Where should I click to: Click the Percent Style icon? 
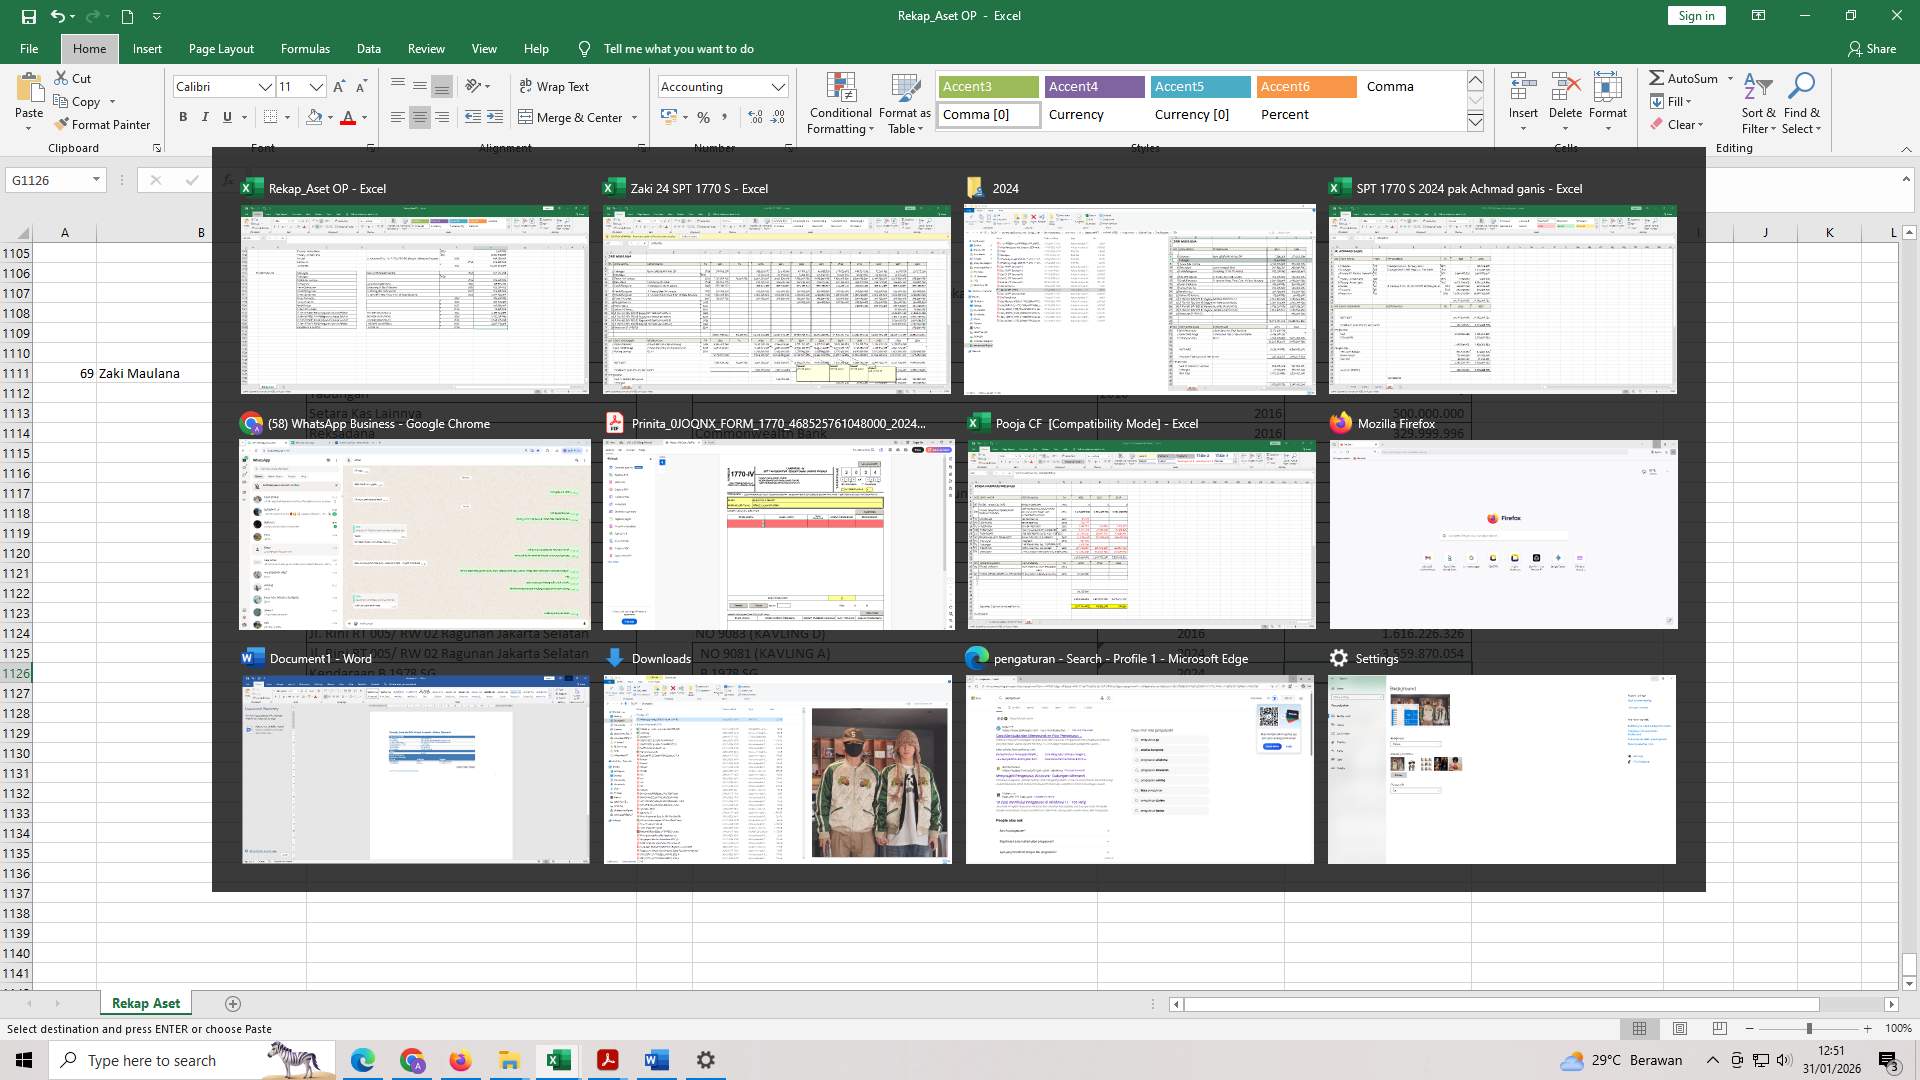click(704, 117)
